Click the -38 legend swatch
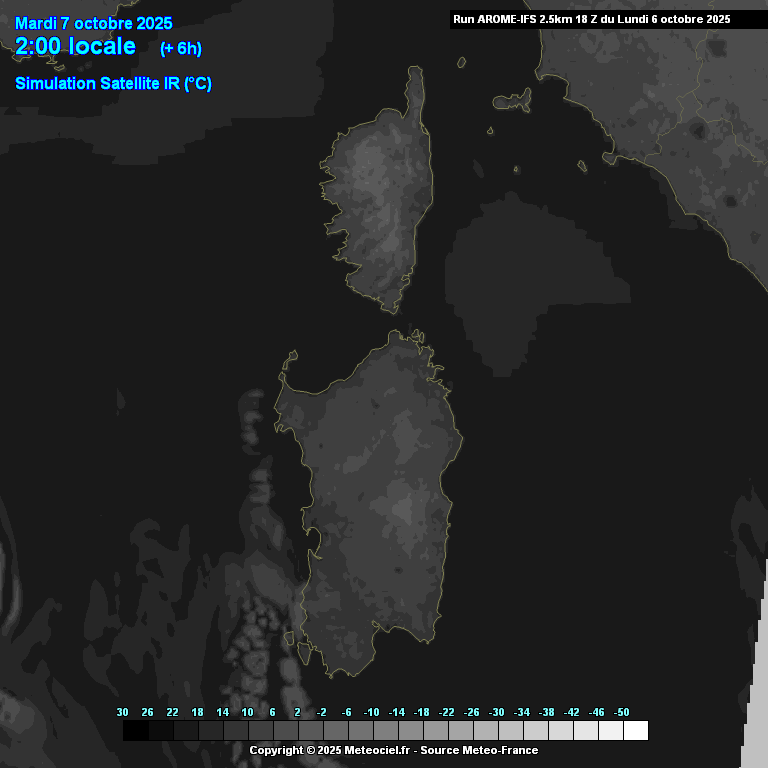The width and height of the screenshot is (768, 768). click(560, 731)
